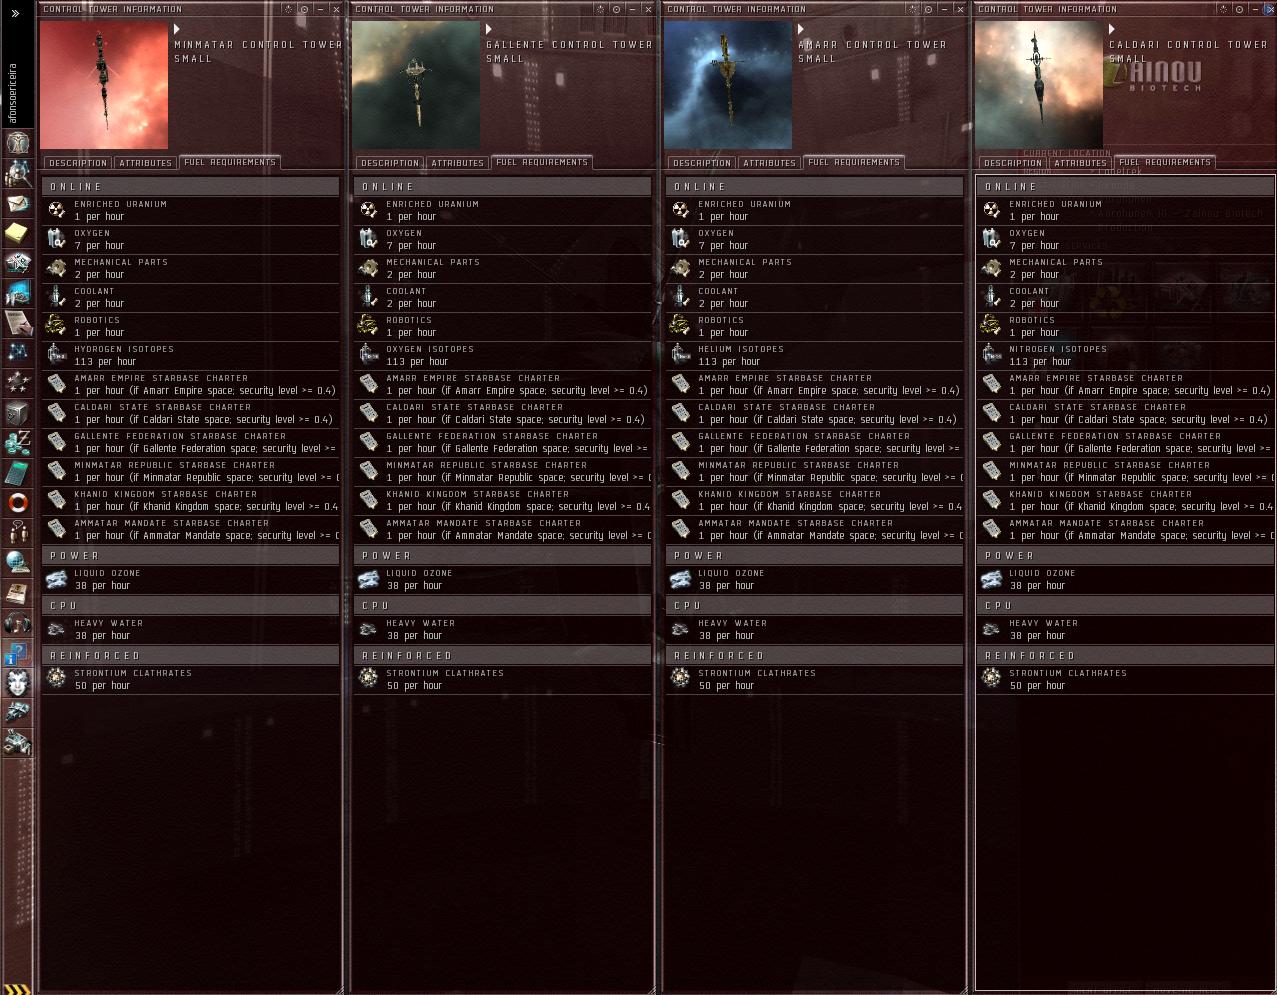Click Robotics icon in Minmatar tower window
This screenshot has height=995, width=1277.
point(57,326)
